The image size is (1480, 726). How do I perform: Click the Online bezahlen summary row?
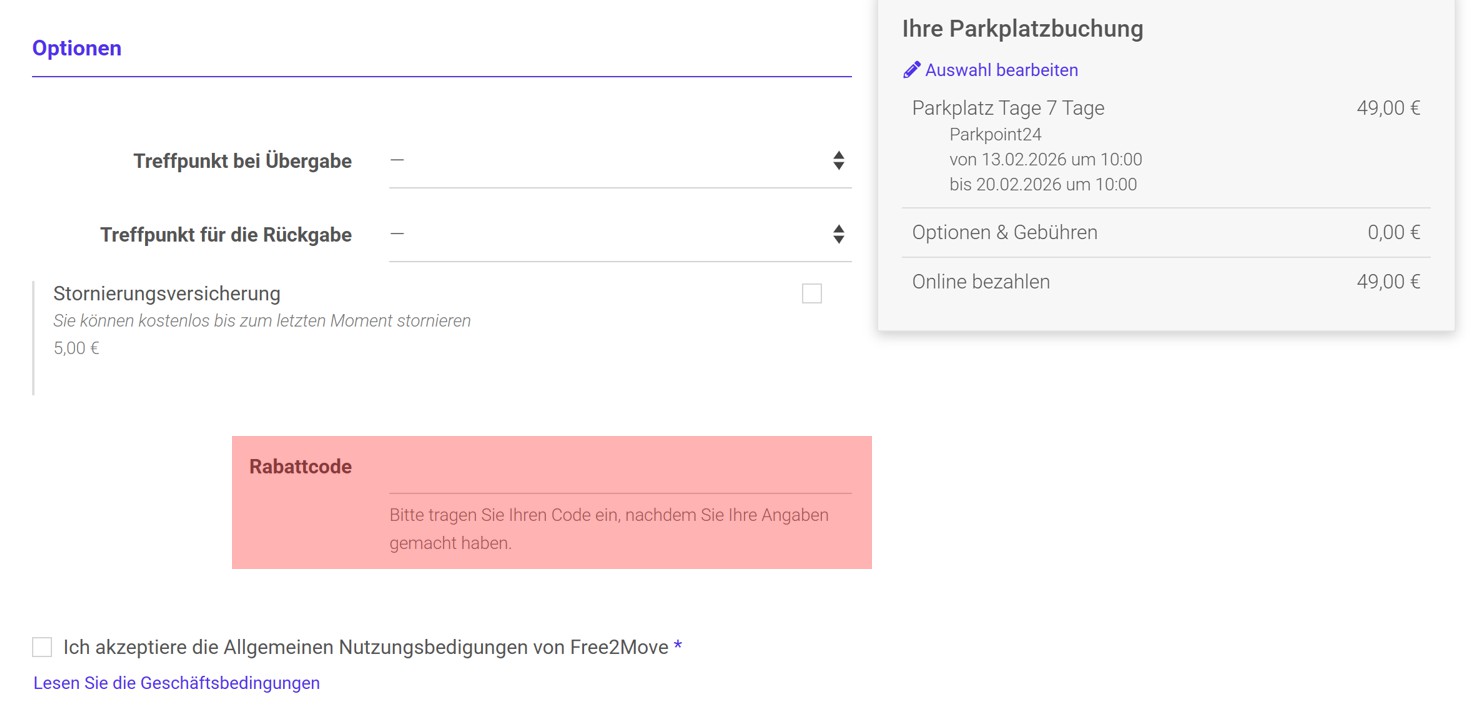point(981,281)
